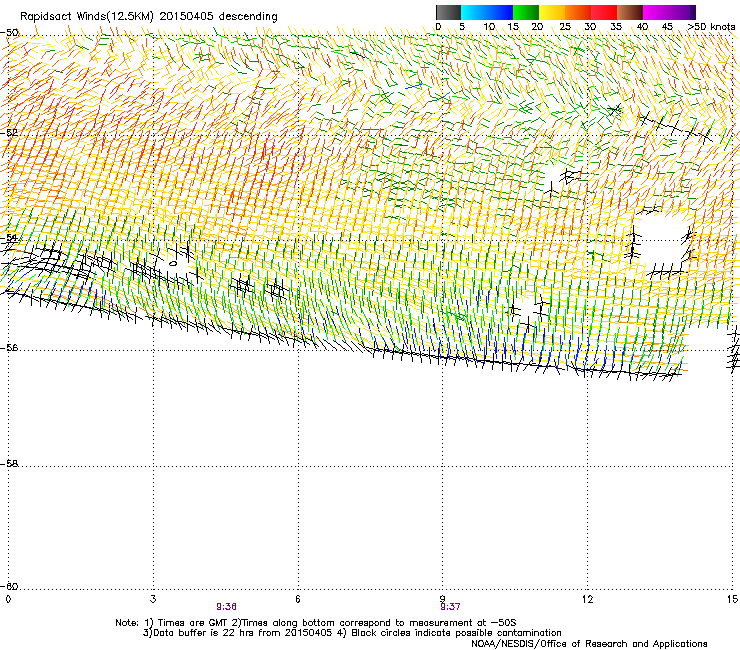Click the latitude label '-58'
The height and width of the screenshot is (650, 740).
pos(9,464)
